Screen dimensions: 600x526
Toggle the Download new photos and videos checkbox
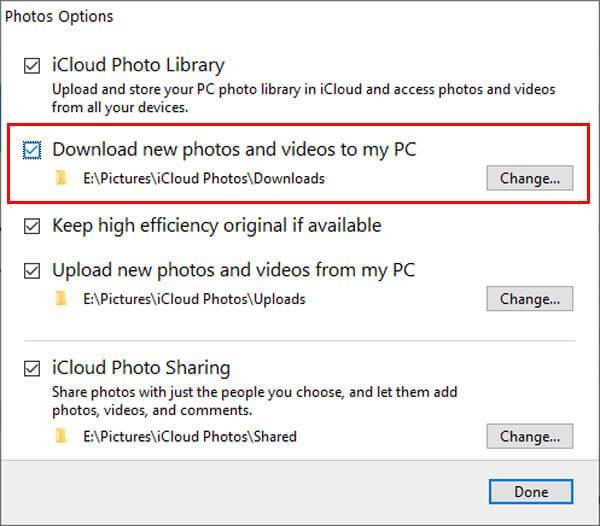pos(33,150)
